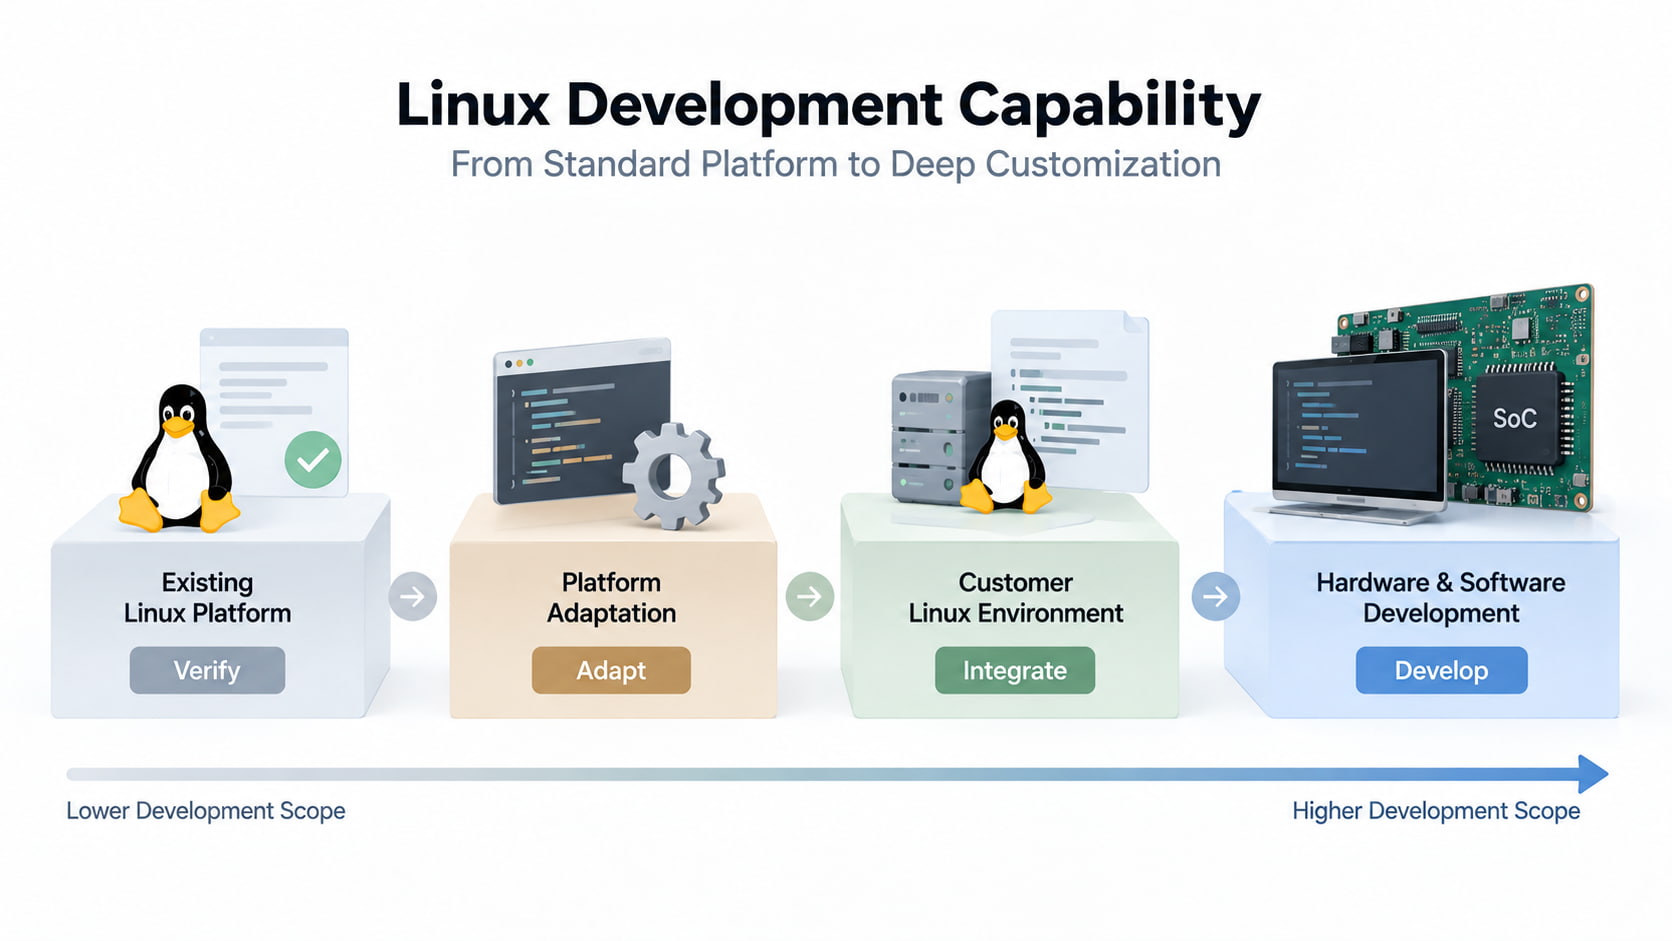Click the blue Develop button

tap(1441, 670)
